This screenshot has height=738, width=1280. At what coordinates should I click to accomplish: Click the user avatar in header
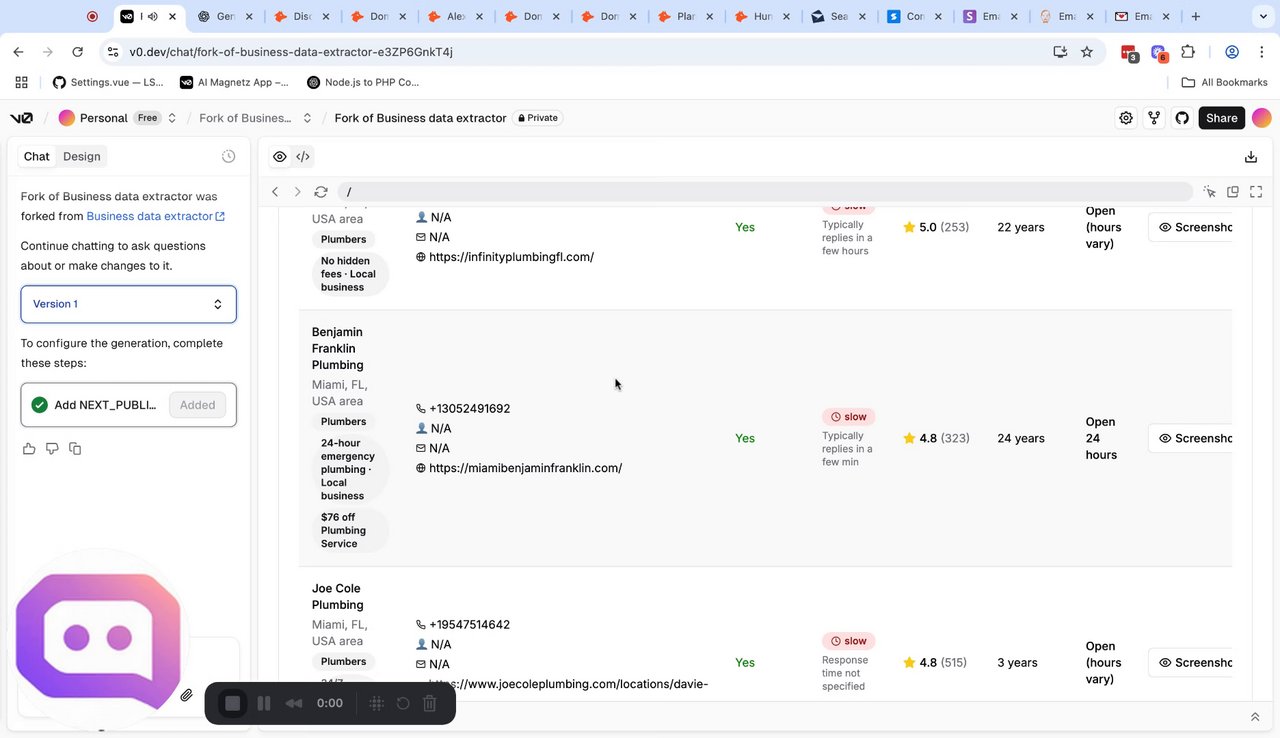point(1262,118)
